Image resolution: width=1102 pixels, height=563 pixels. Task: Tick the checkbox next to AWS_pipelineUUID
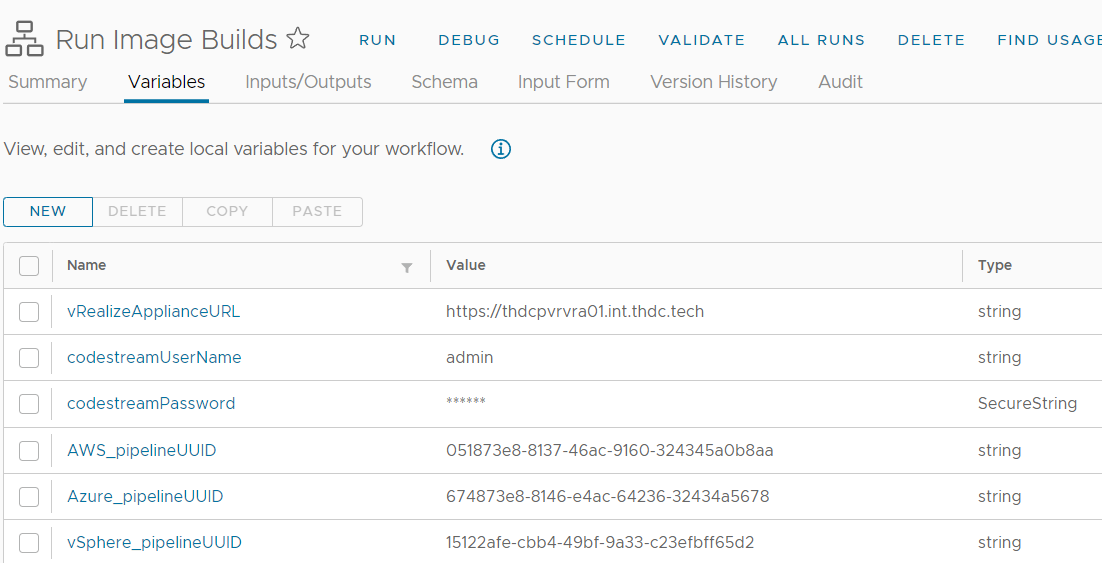(29, 451)
